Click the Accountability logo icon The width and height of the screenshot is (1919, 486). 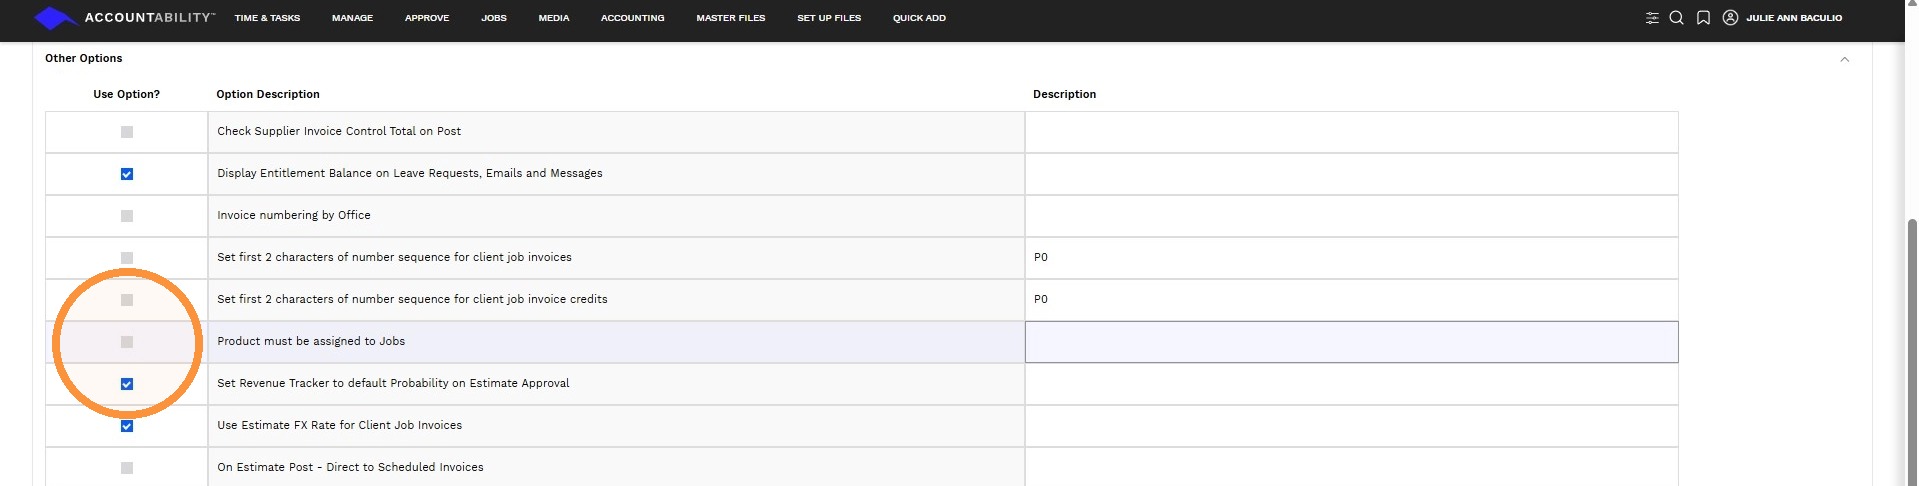coord(54,18)
